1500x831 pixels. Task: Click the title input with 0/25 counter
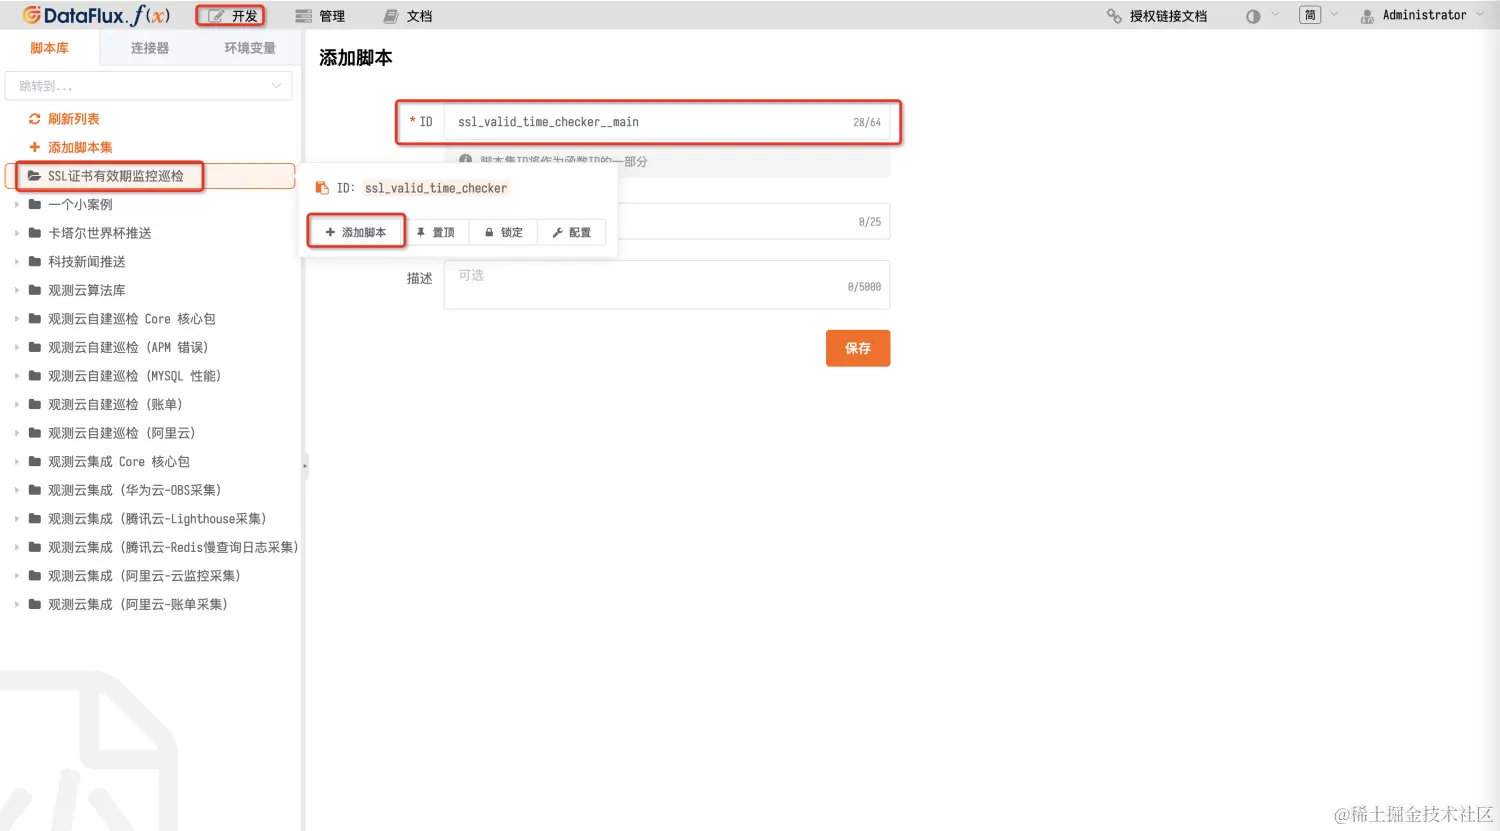pyautogui.click(x=752, y=222)
